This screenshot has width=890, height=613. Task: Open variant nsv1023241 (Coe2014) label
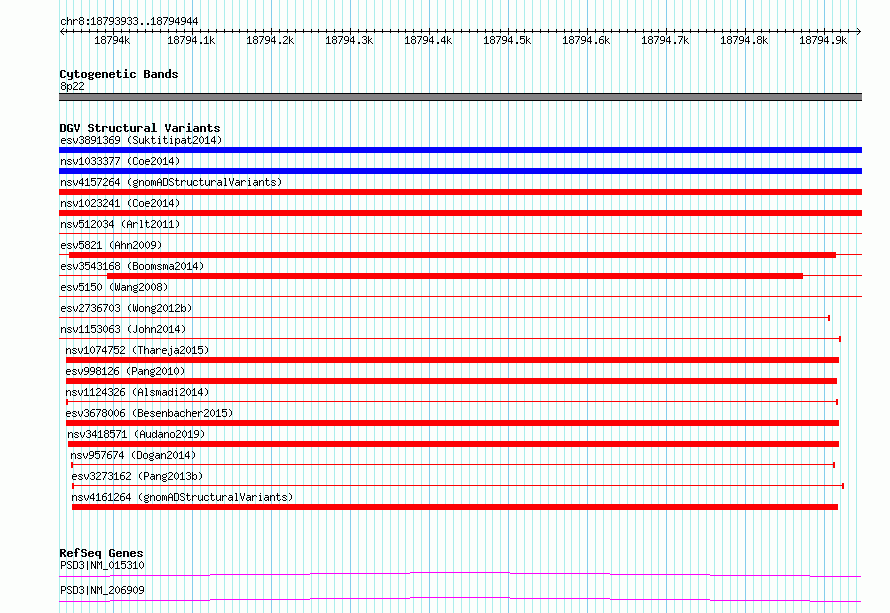point(120,203)
